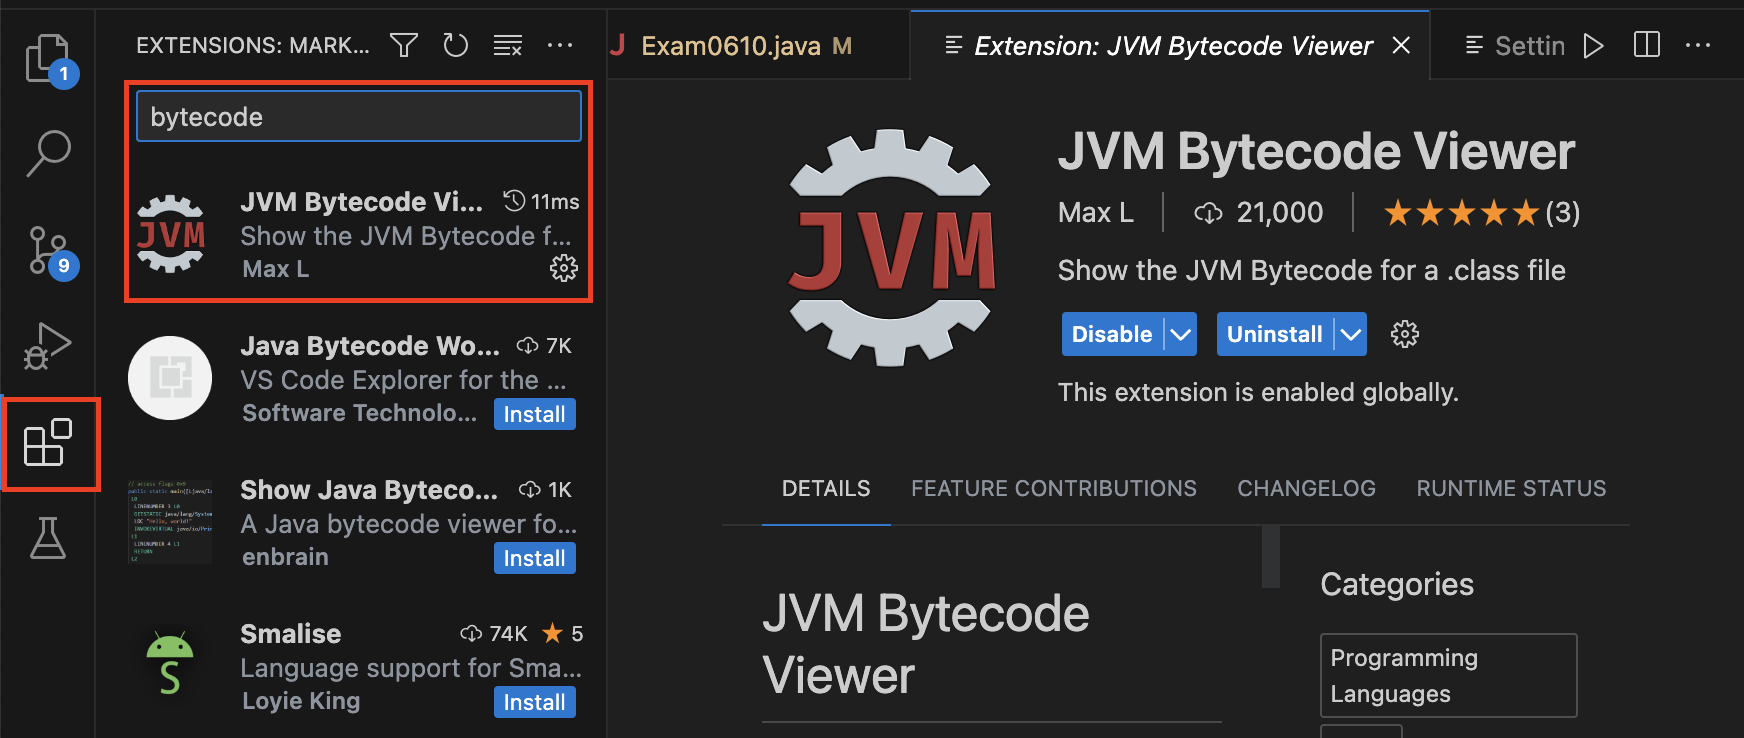The width and height of the screenshot is (1744, 738).
Task: Click the 21,000 install count
Action: point(1259,213)
